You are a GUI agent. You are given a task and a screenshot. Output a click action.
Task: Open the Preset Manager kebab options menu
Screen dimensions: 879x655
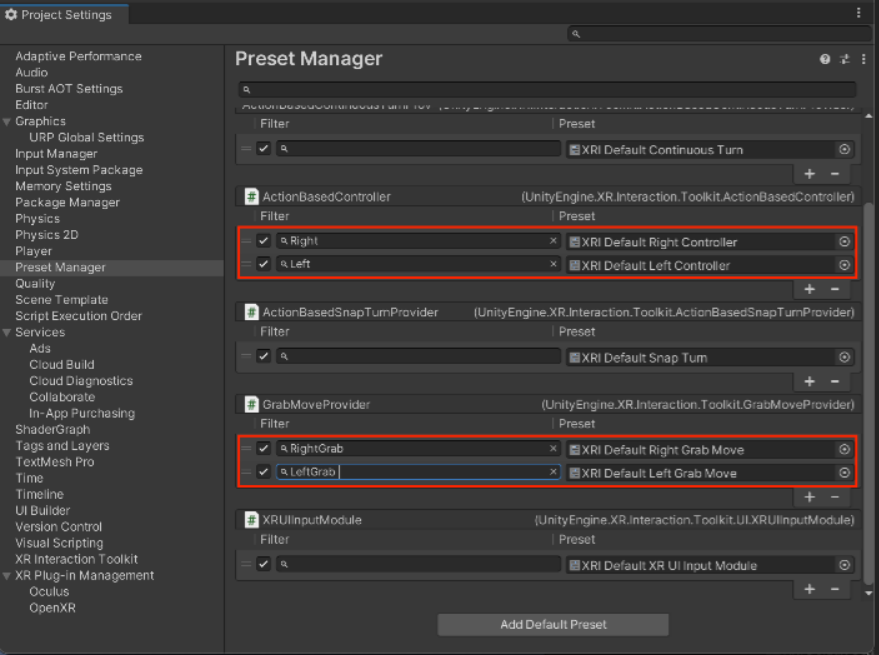coord(863,59)
